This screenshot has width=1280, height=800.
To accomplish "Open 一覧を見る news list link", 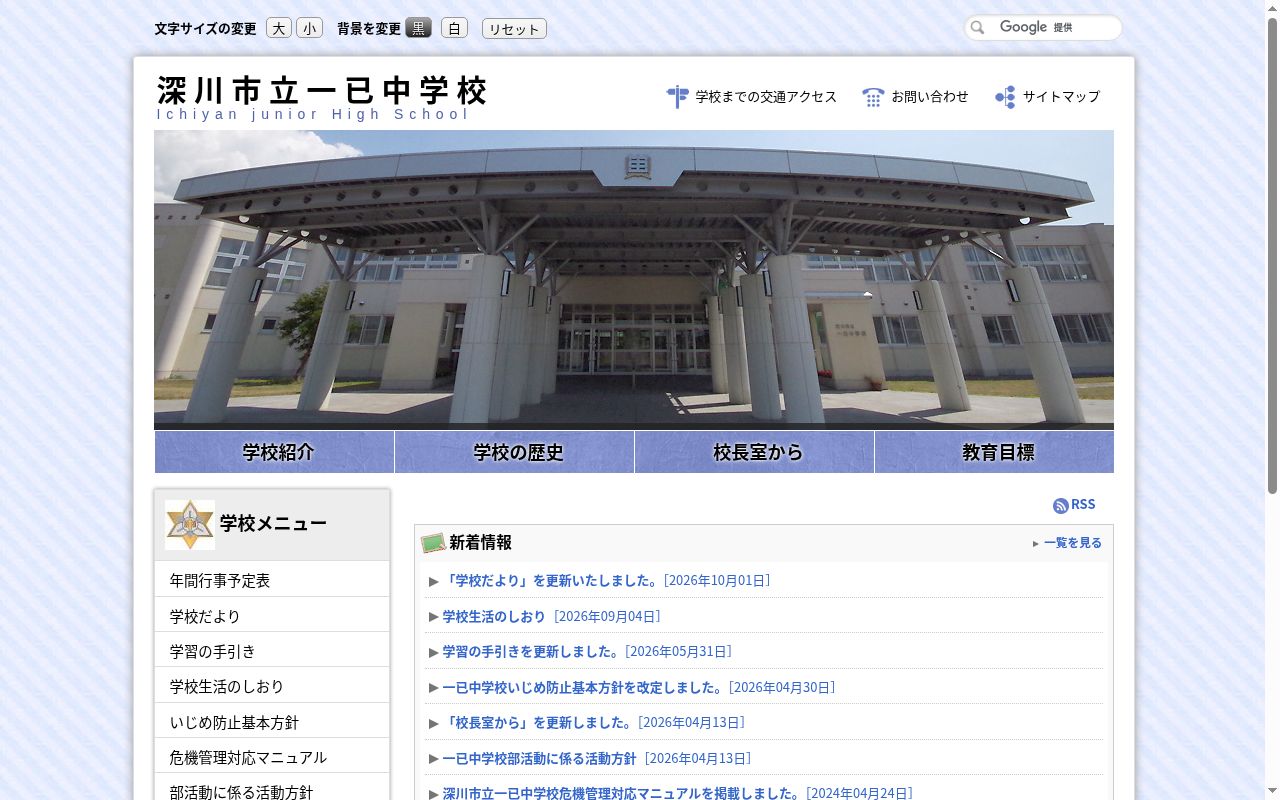I will 1072,543.
